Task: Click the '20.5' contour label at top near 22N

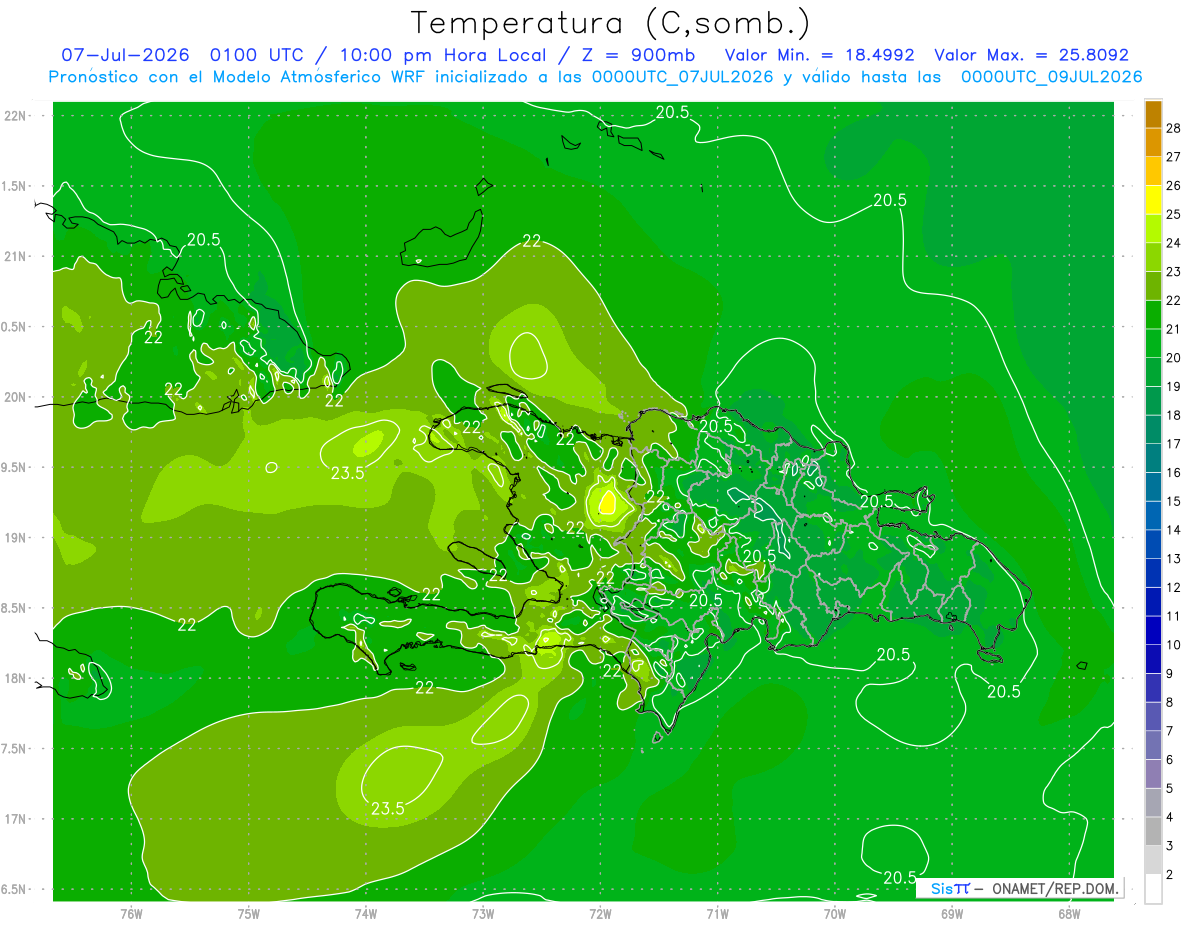Action: (672, 112)
